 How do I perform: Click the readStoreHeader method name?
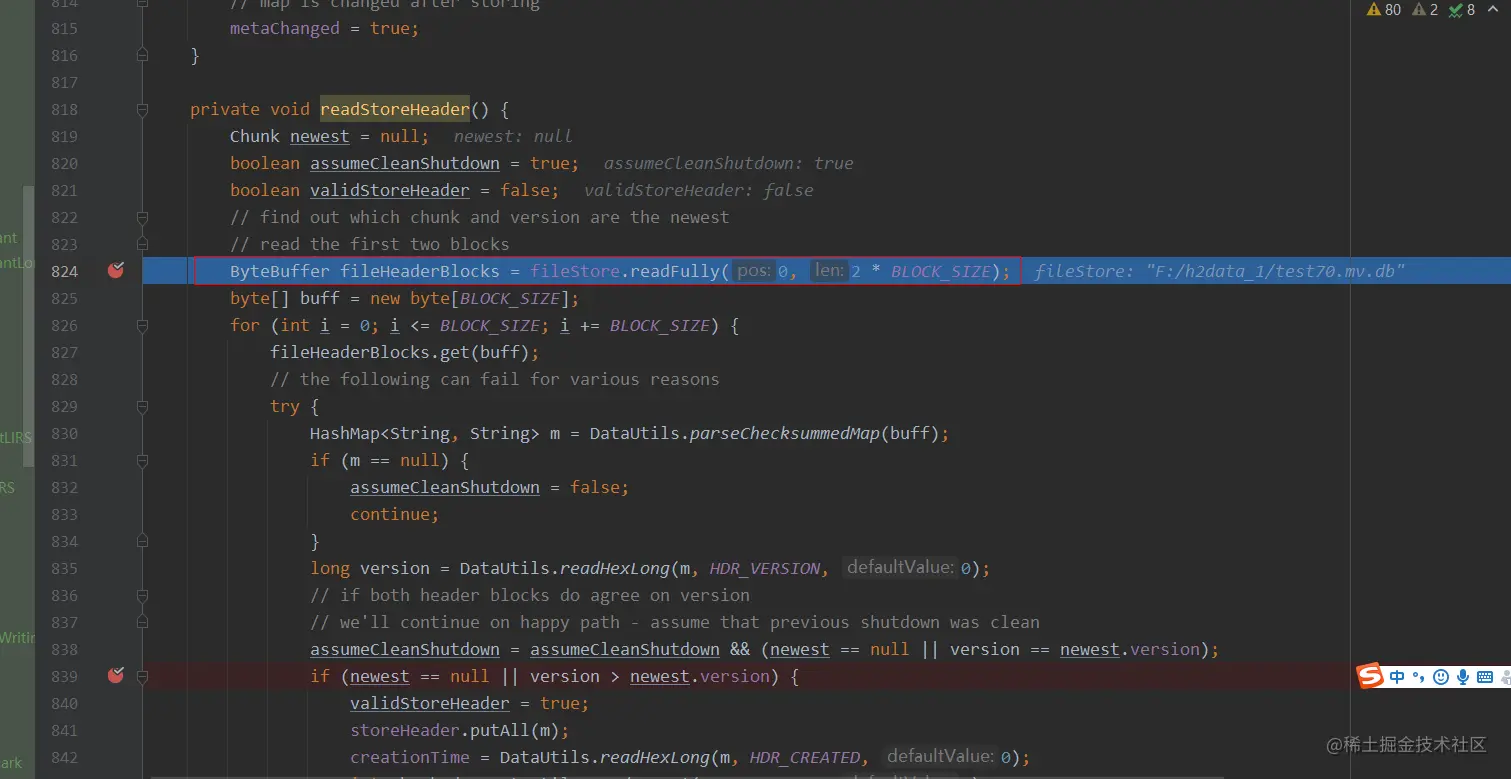click(x=394, y=109)
